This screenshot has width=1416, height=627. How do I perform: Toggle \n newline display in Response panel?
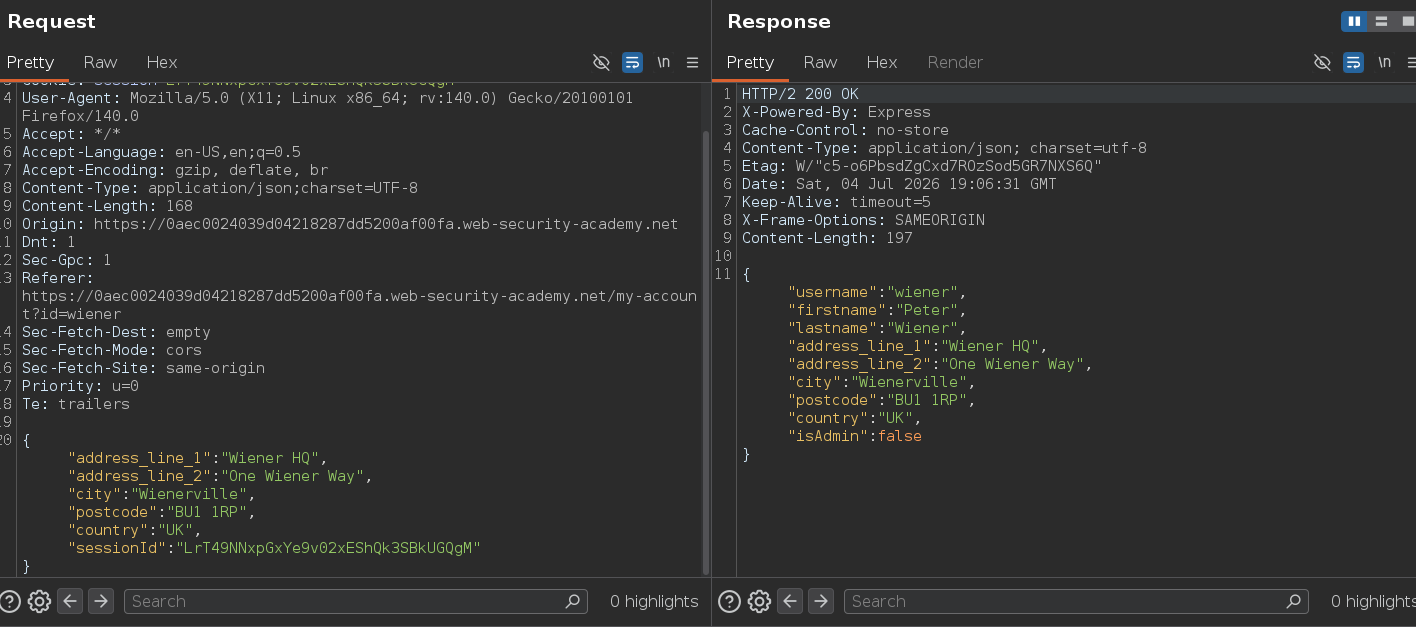[x=1384, y=62]
